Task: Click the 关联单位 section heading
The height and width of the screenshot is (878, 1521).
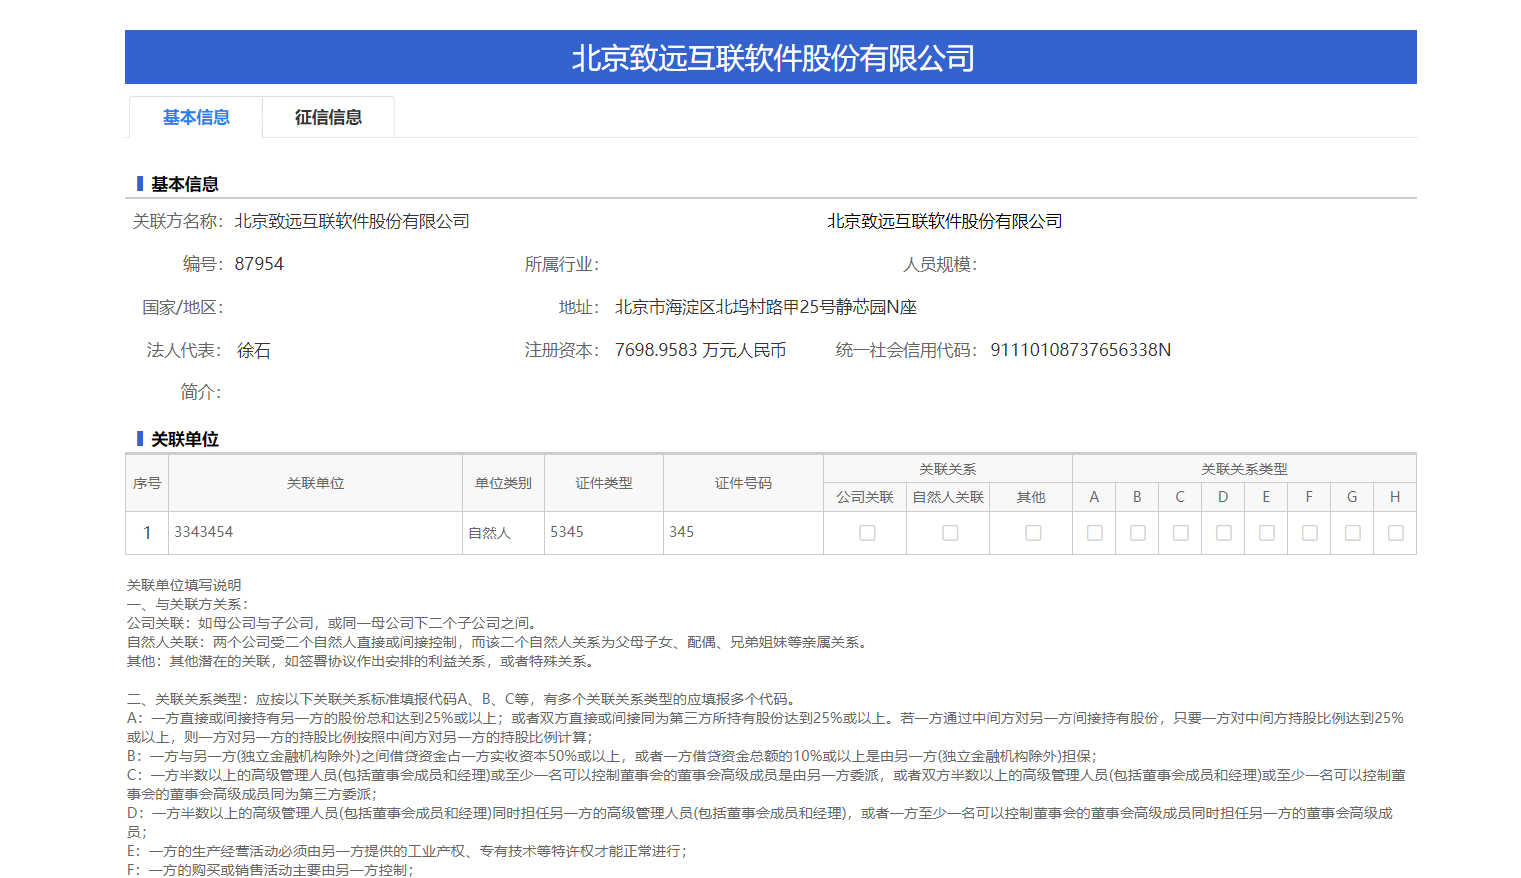Action: point(185,439)
